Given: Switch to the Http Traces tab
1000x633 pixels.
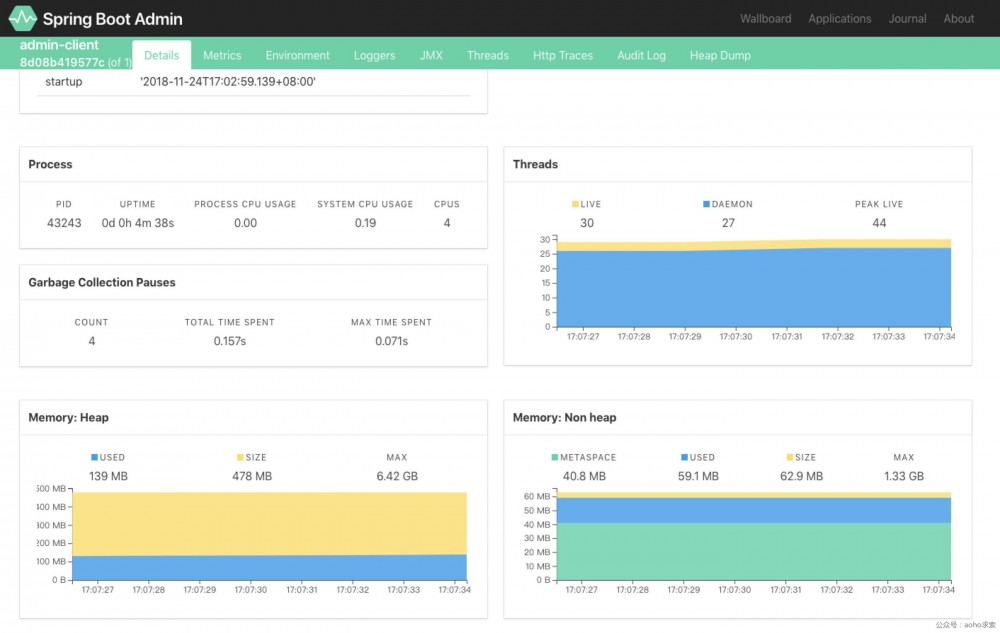Looking at the screenshot, I should pyautogui.click(x=563, y=55).
